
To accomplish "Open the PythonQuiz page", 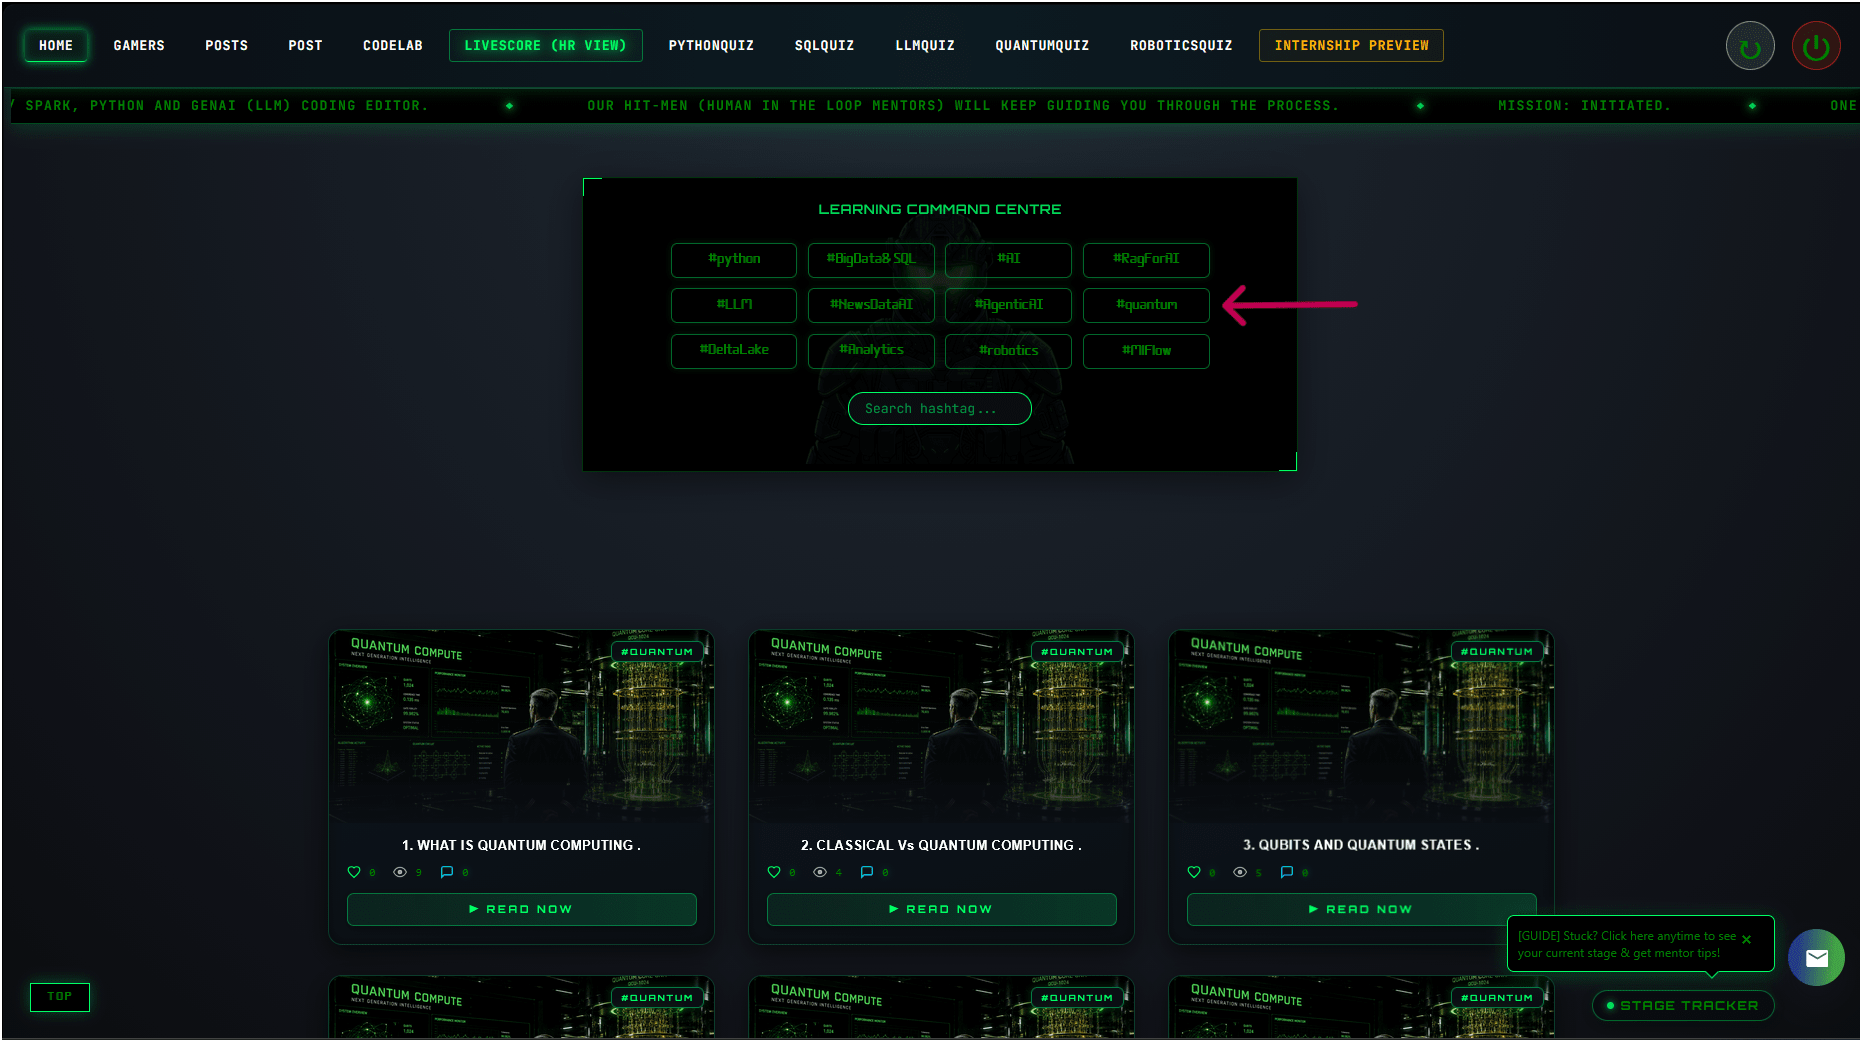I will (712, 46).
